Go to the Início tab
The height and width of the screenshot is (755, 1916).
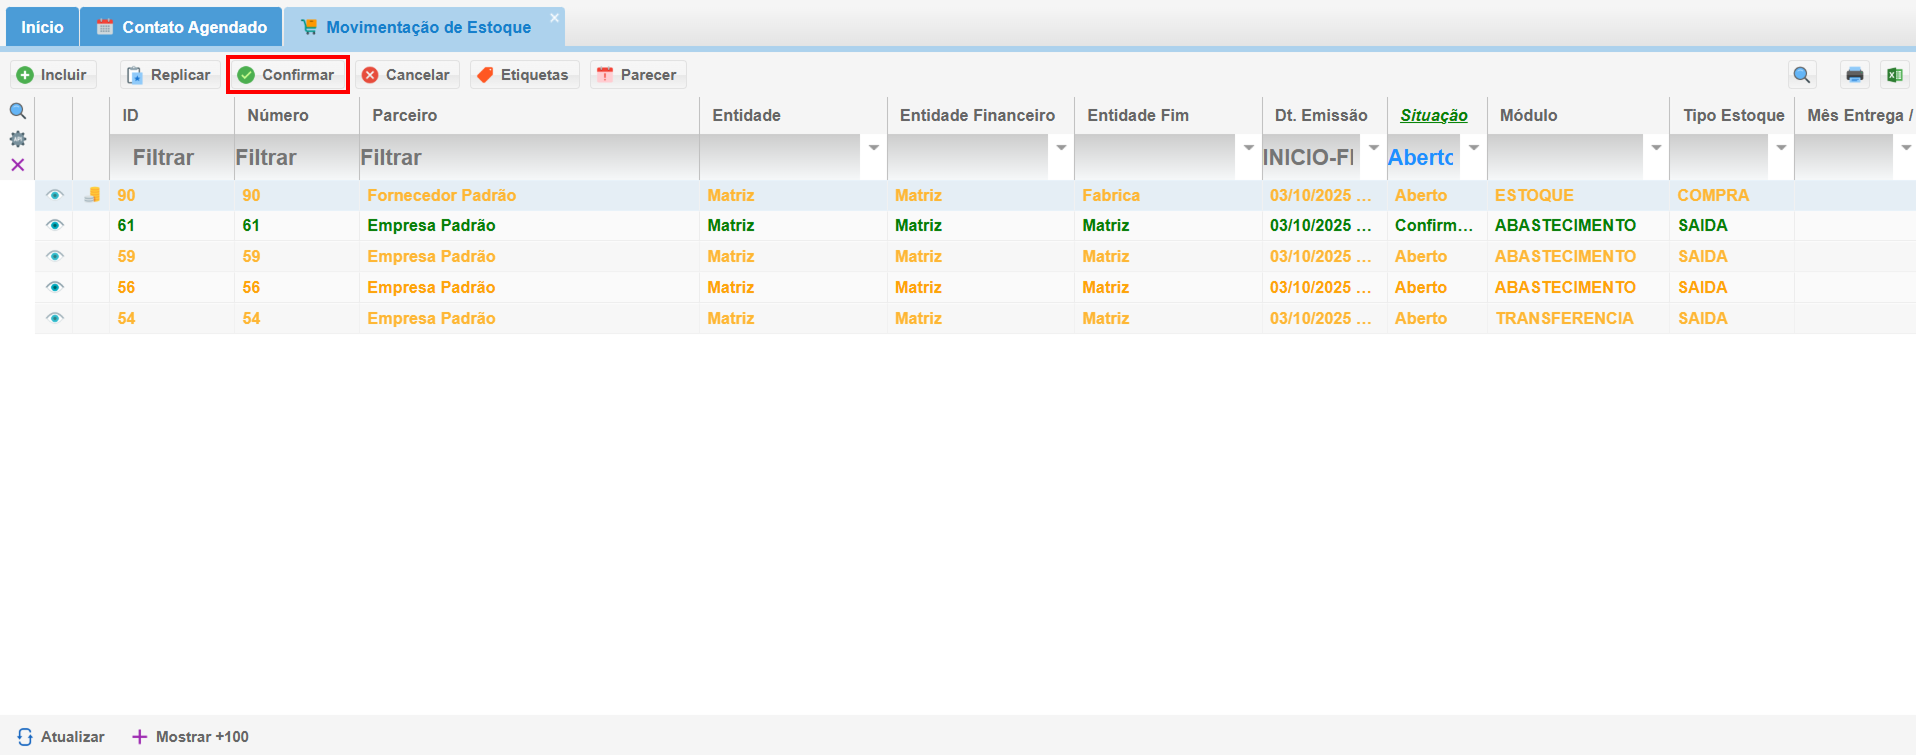click(x=42, y=27)
